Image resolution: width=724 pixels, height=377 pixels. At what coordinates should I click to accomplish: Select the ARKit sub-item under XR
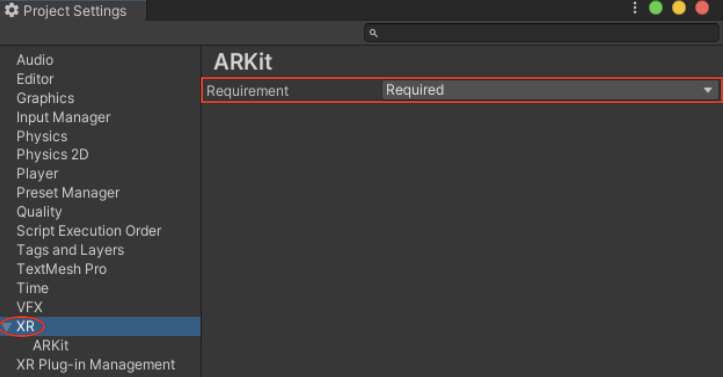[51, 345]
